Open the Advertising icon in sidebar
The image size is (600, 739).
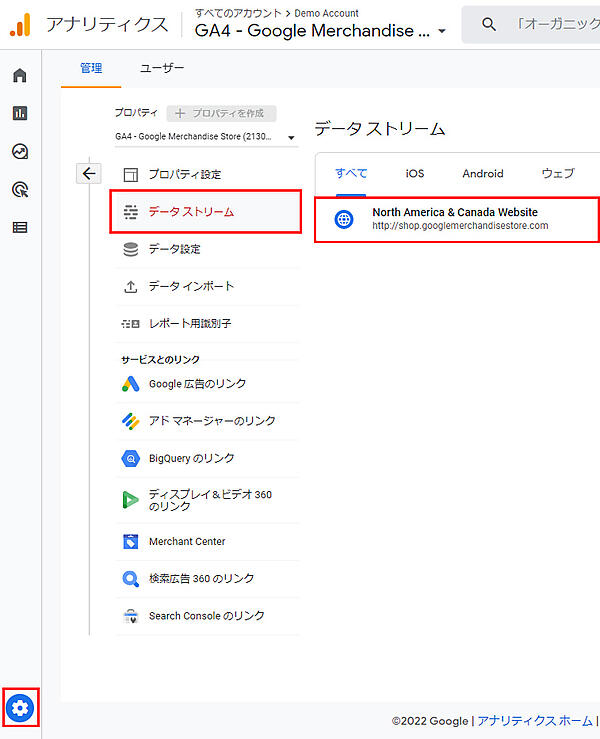(x=20, y=190)
